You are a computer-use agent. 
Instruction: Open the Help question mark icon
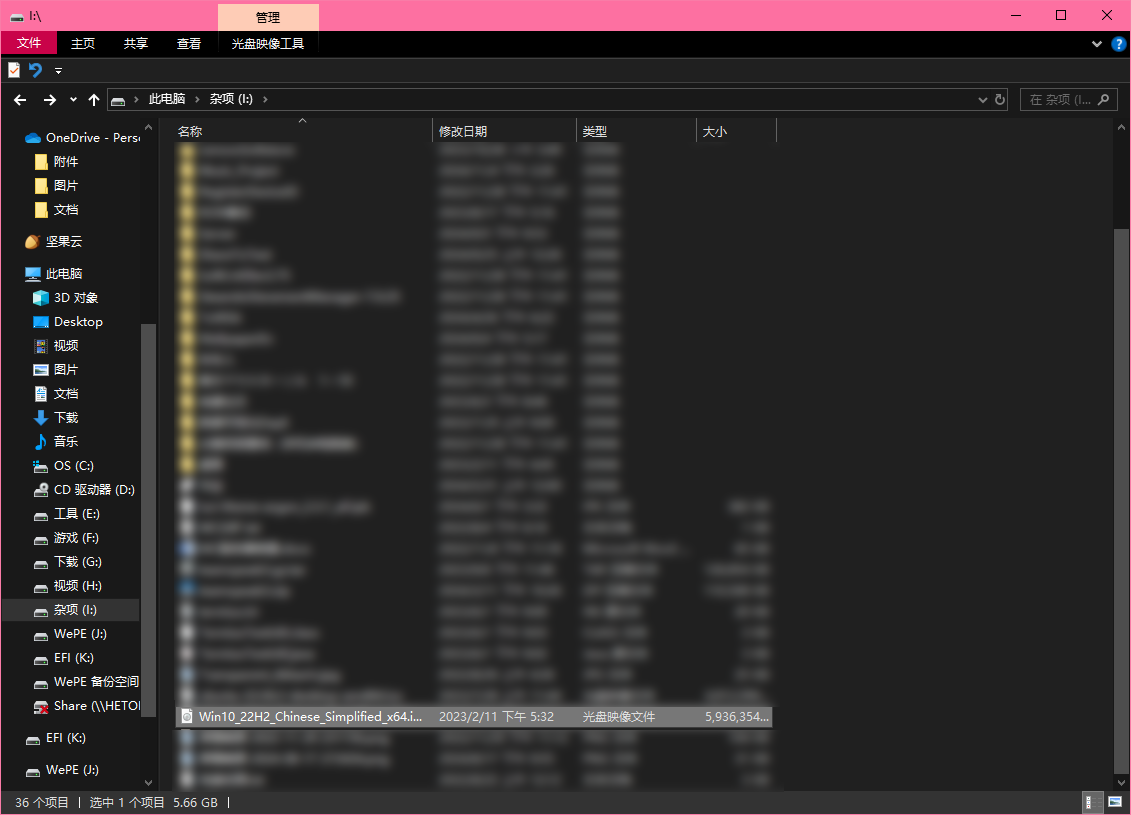pos(1118,44)
